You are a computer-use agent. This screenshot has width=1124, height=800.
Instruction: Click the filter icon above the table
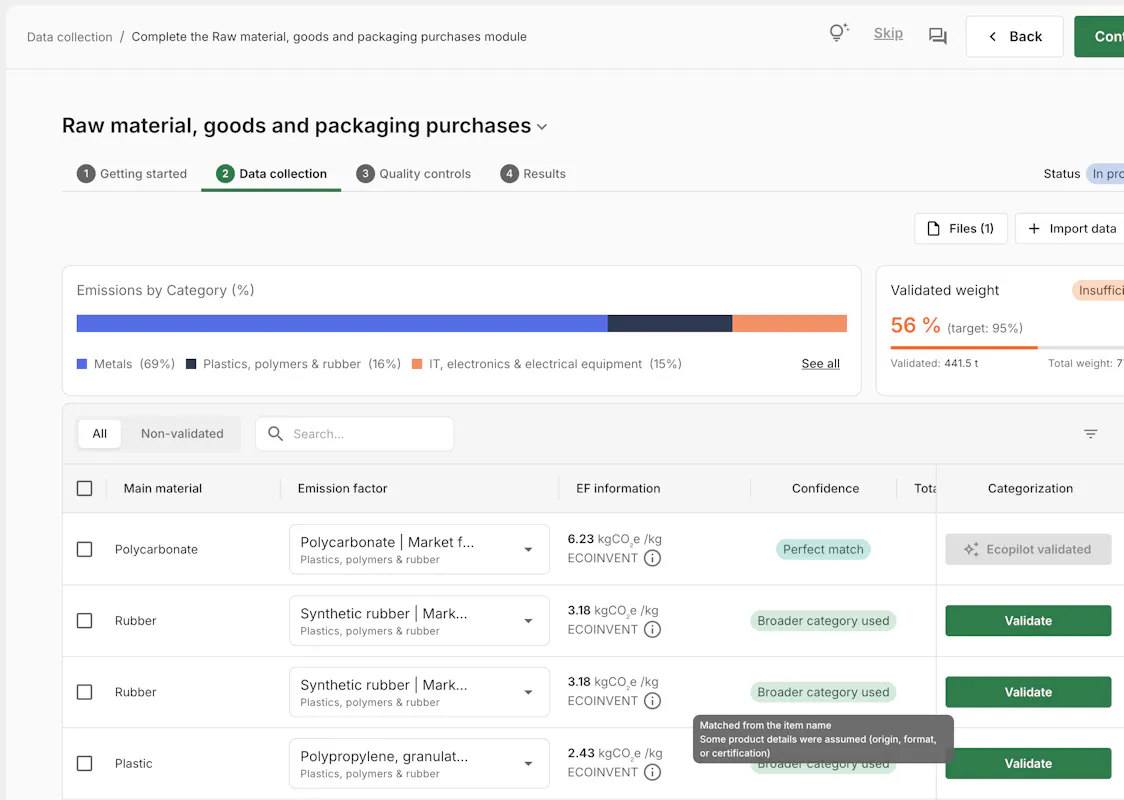point(1090,434)
